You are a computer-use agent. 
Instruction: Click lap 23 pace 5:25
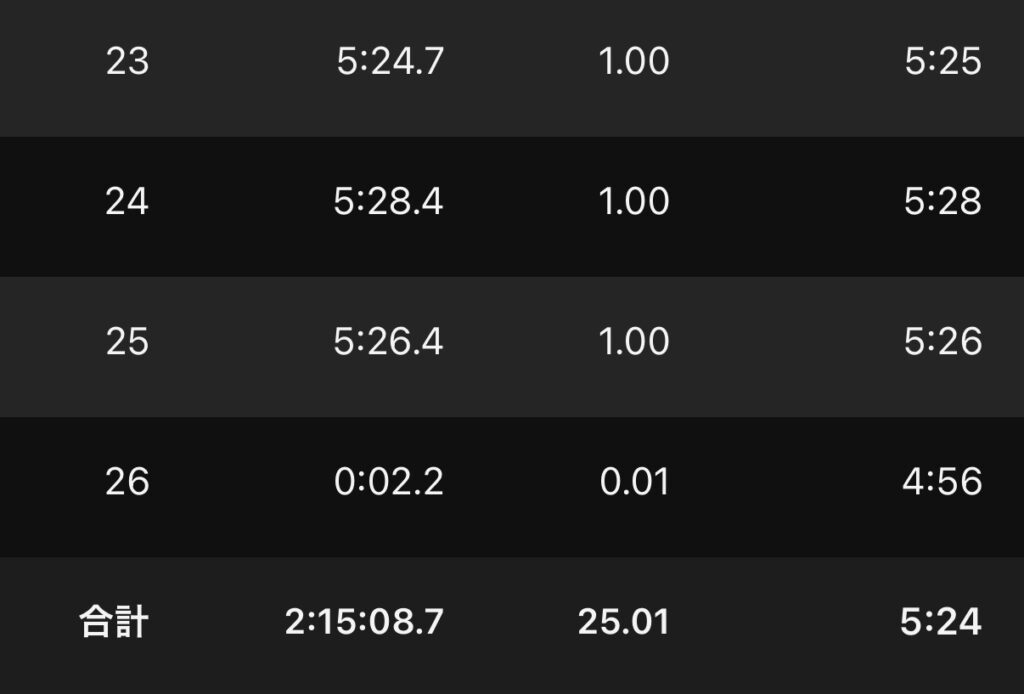[x=942, y=62]
